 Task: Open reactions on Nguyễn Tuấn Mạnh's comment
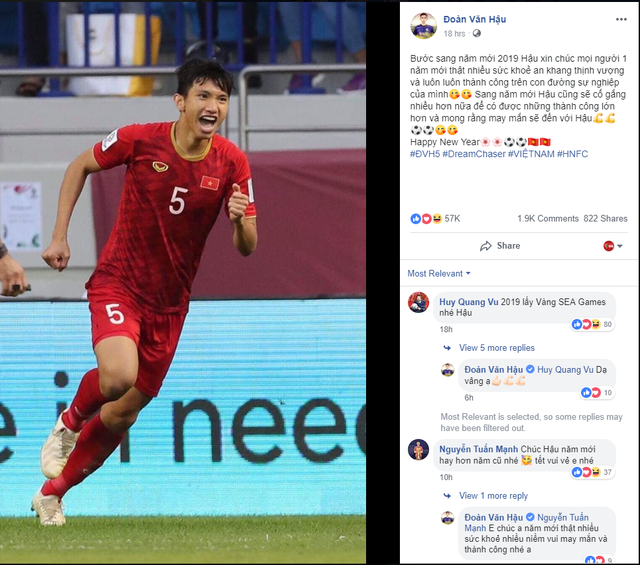[x=593, y=472]
